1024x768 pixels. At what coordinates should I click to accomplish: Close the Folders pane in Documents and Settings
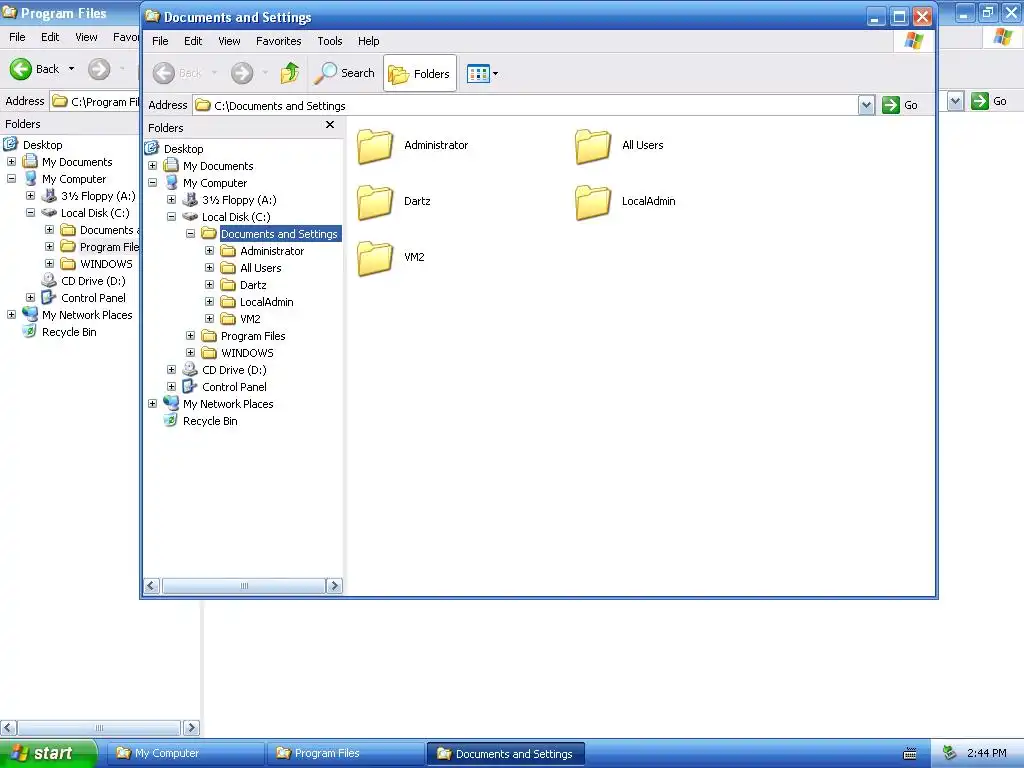330,125
